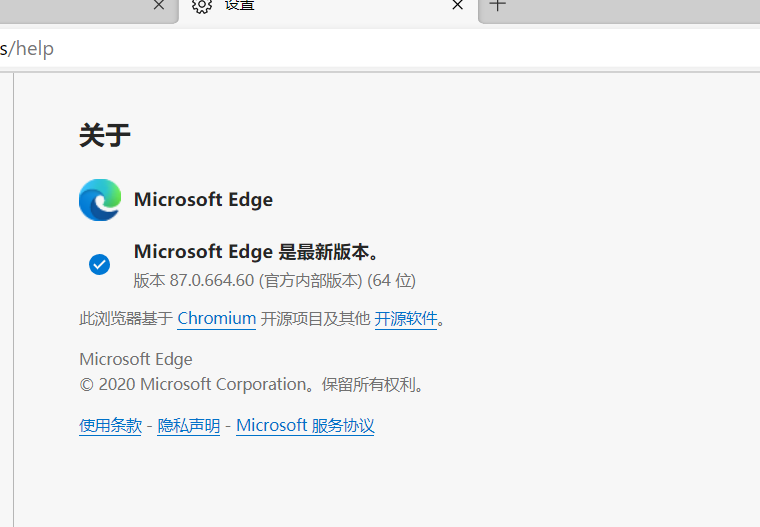
Task: Click the '© 2020 Microsoft Corporation' copyright text
Action: (x=193, y=384)
